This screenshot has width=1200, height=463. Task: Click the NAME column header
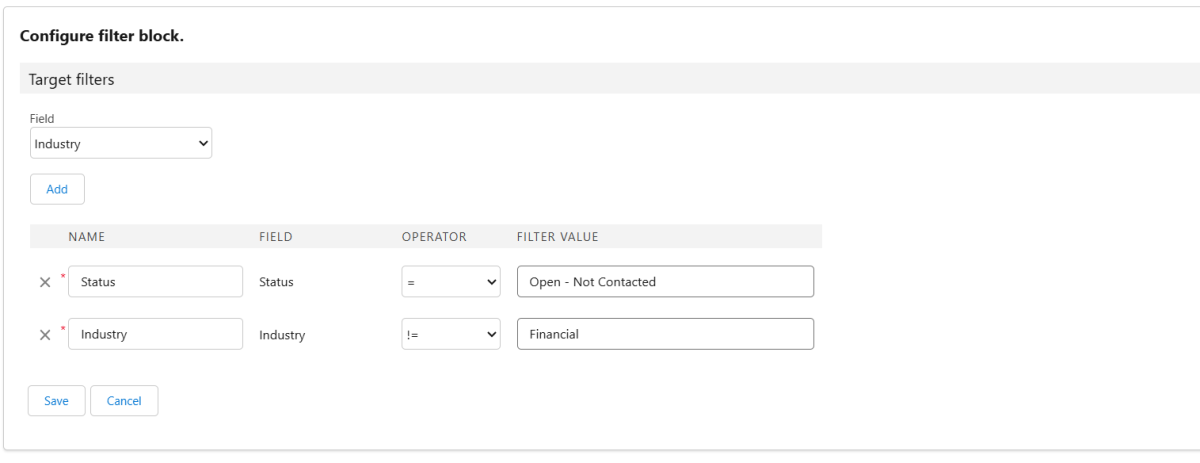point(87,237)
